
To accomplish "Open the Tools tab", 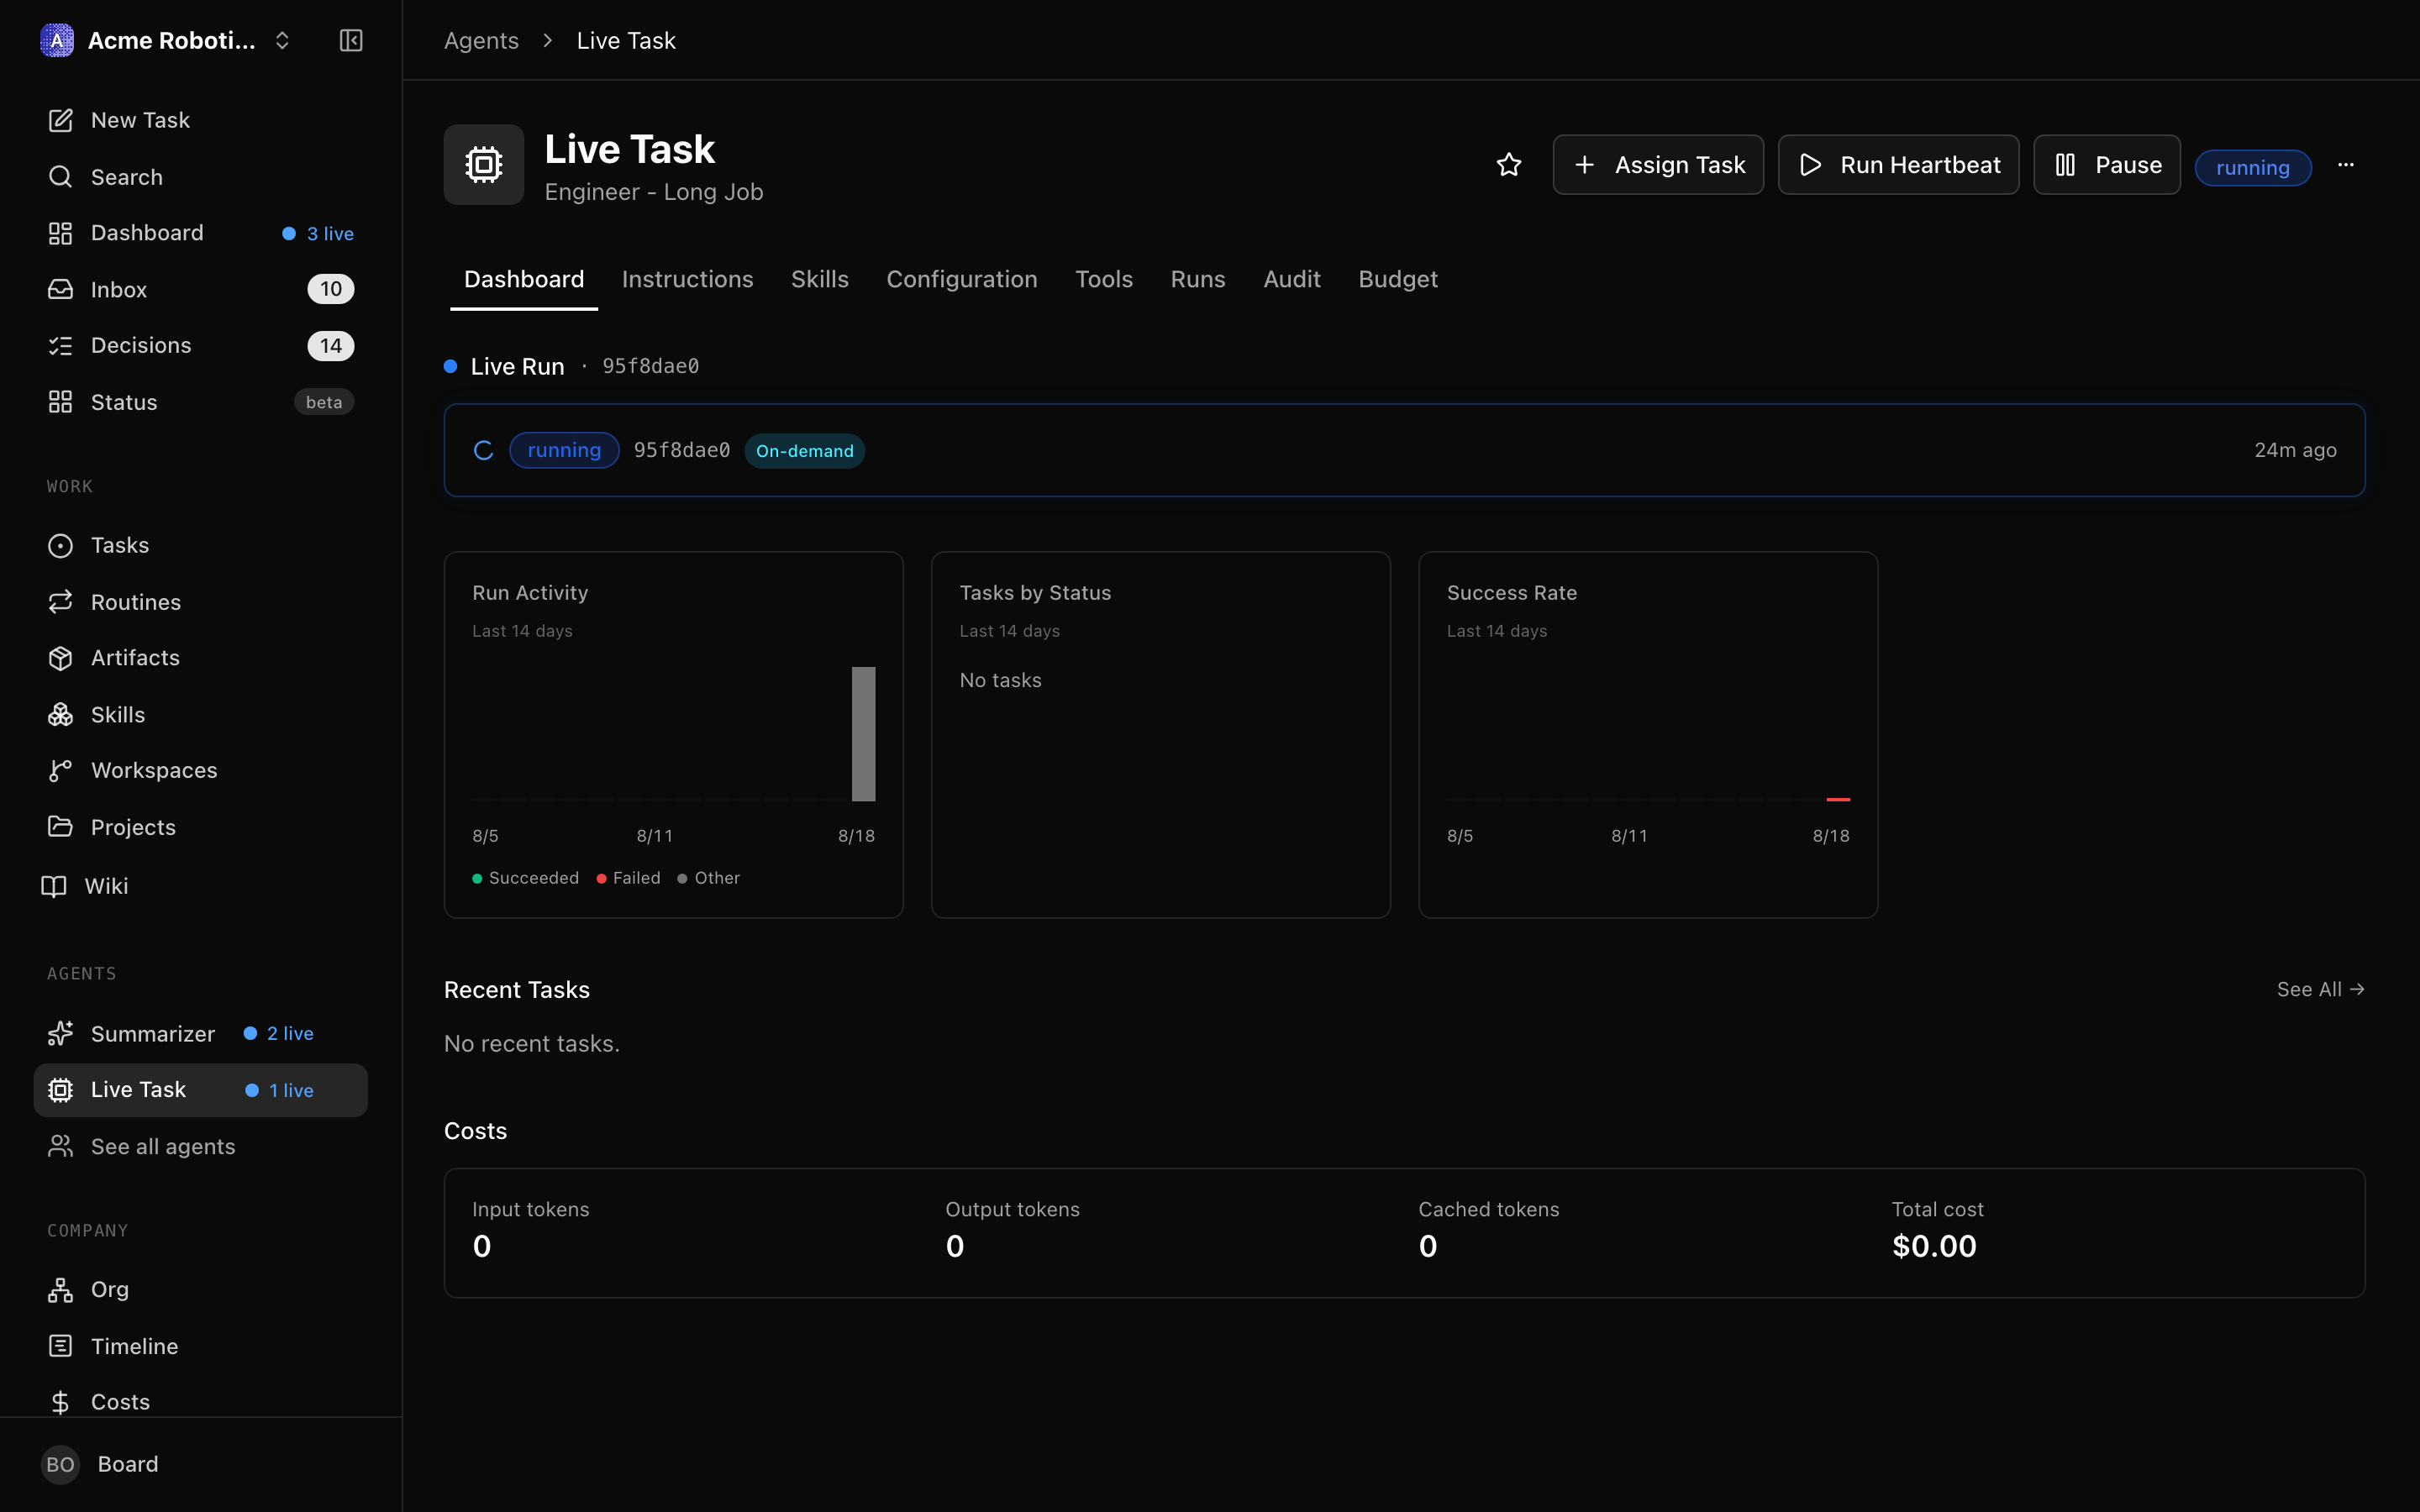I will (x=1104, y=279).
